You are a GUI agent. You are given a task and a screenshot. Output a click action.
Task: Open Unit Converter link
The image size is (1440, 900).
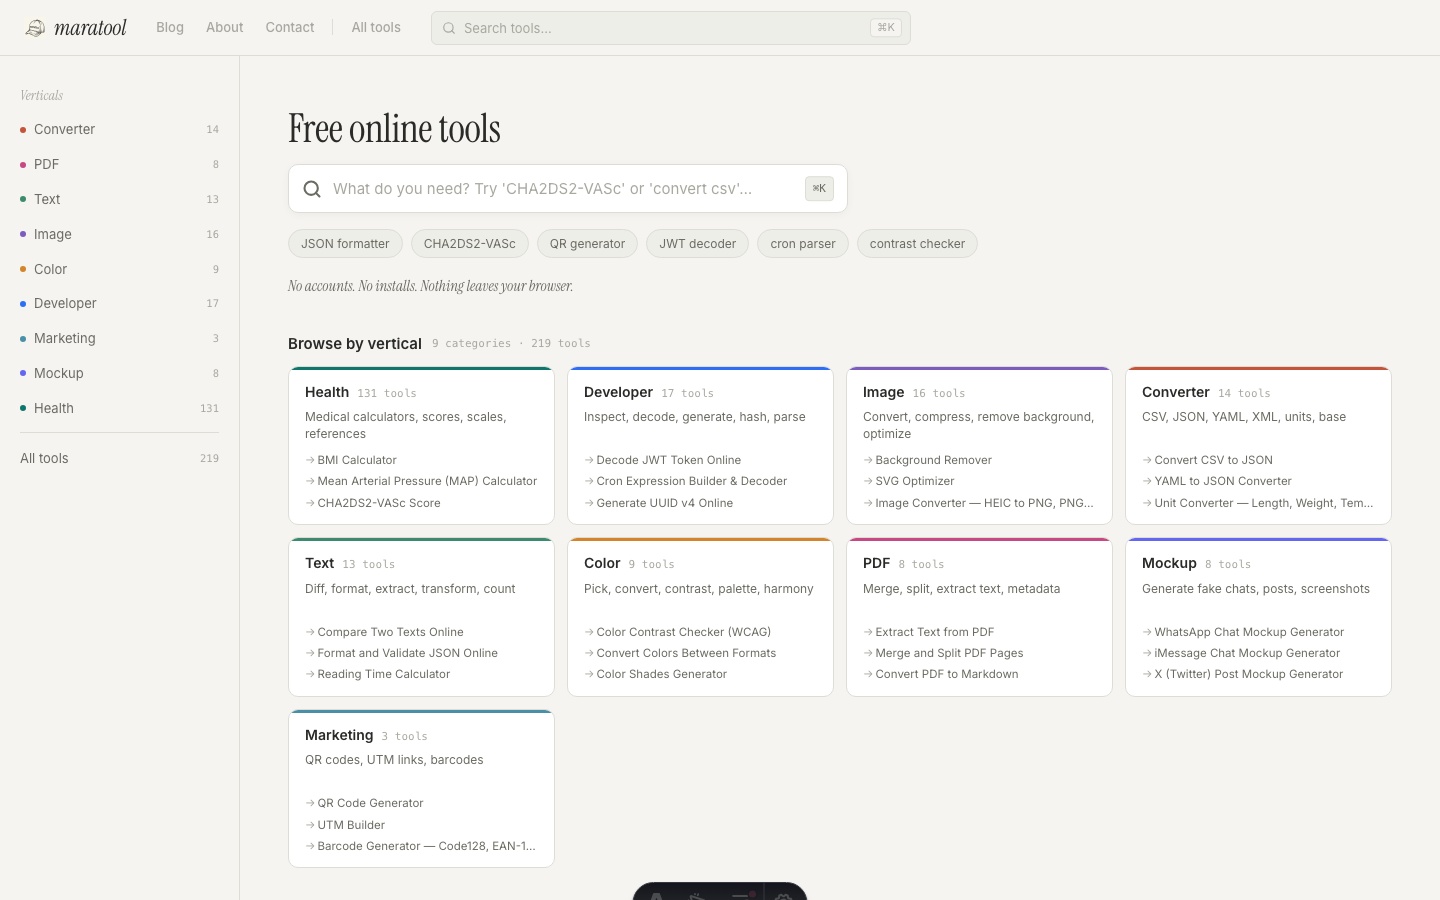click(1258, 503)
